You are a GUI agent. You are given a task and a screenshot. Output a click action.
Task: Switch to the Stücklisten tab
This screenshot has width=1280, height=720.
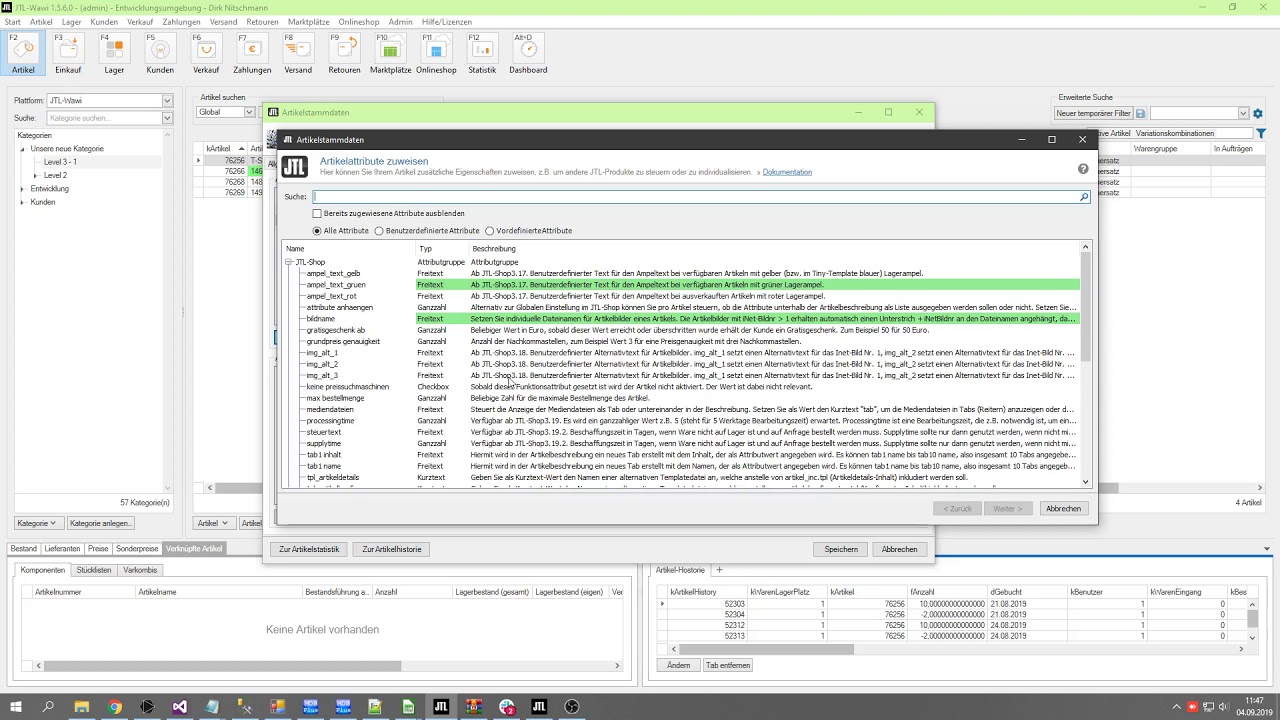pos(94,570)
